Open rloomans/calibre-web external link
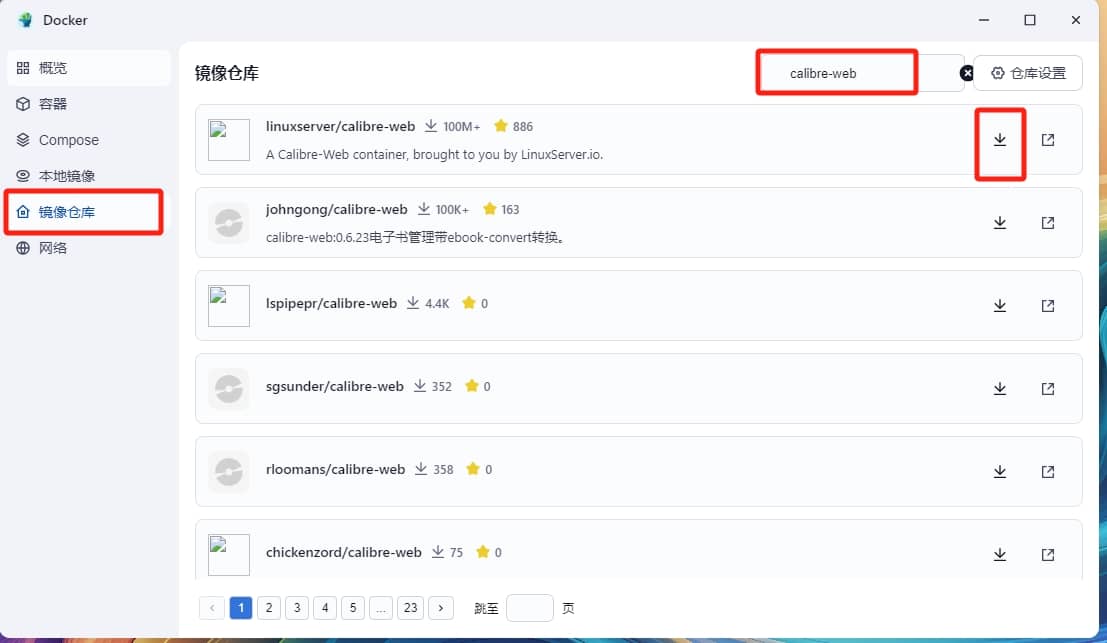1107x643 pixels. [1048, 471]
